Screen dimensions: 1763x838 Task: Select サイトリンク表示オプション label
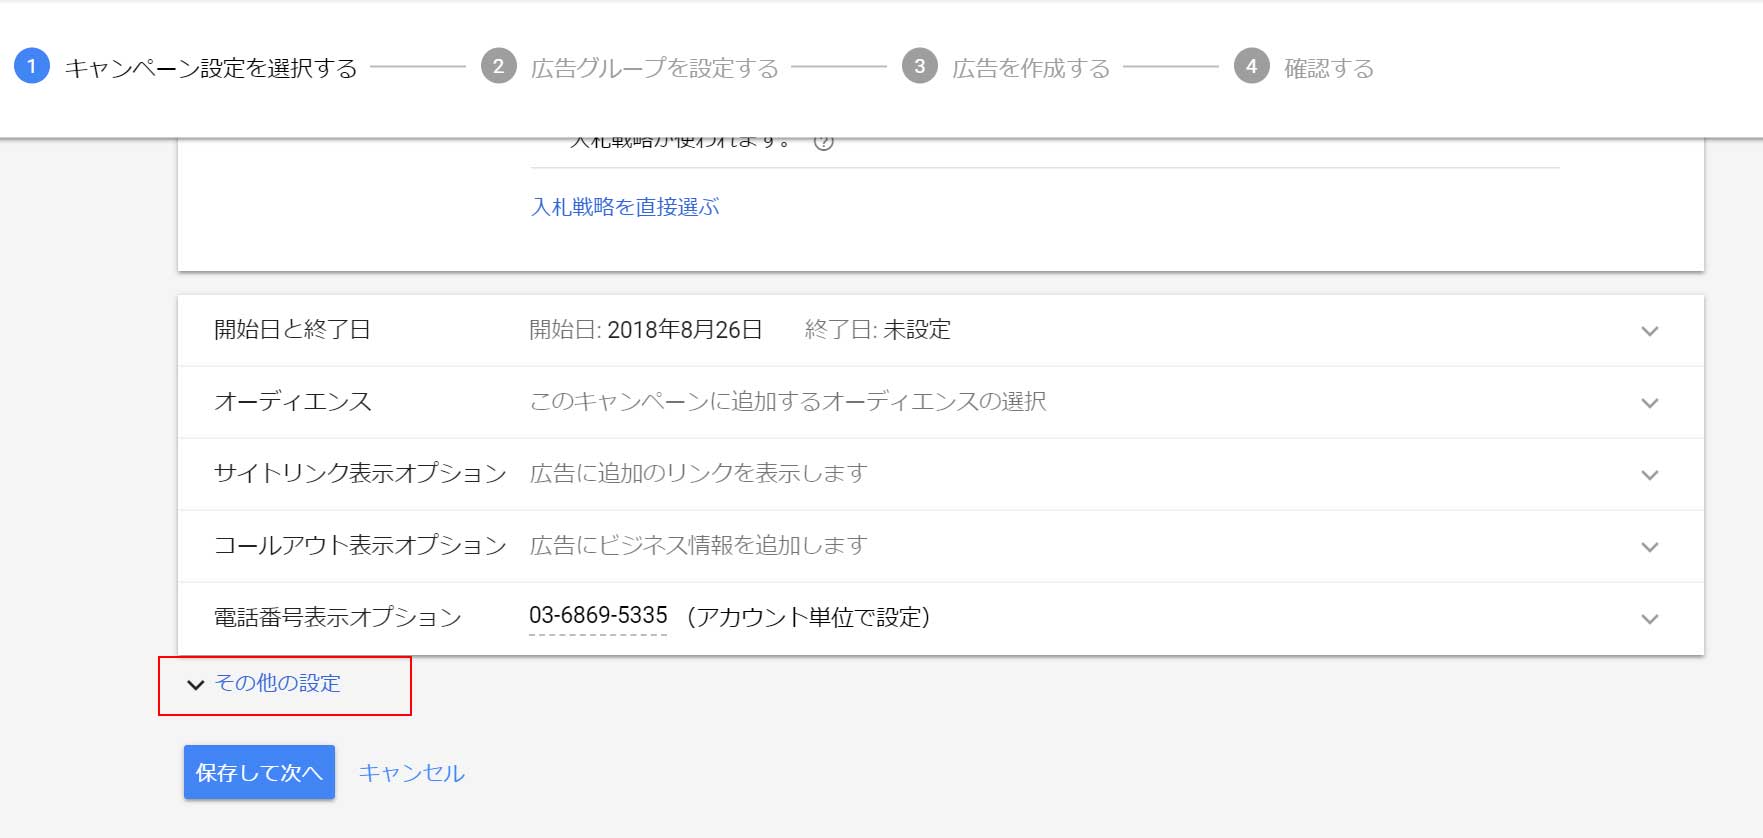[x=360, y=474]
